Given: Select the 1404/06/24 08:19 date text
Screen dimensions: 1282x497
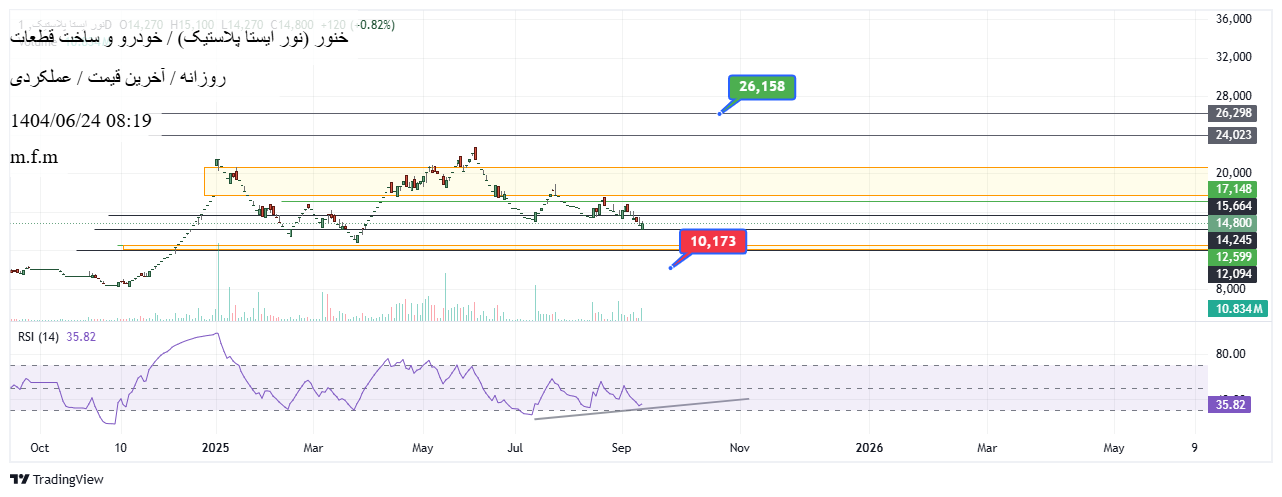Looking at the screenshot, I should (x=80, y=121).
